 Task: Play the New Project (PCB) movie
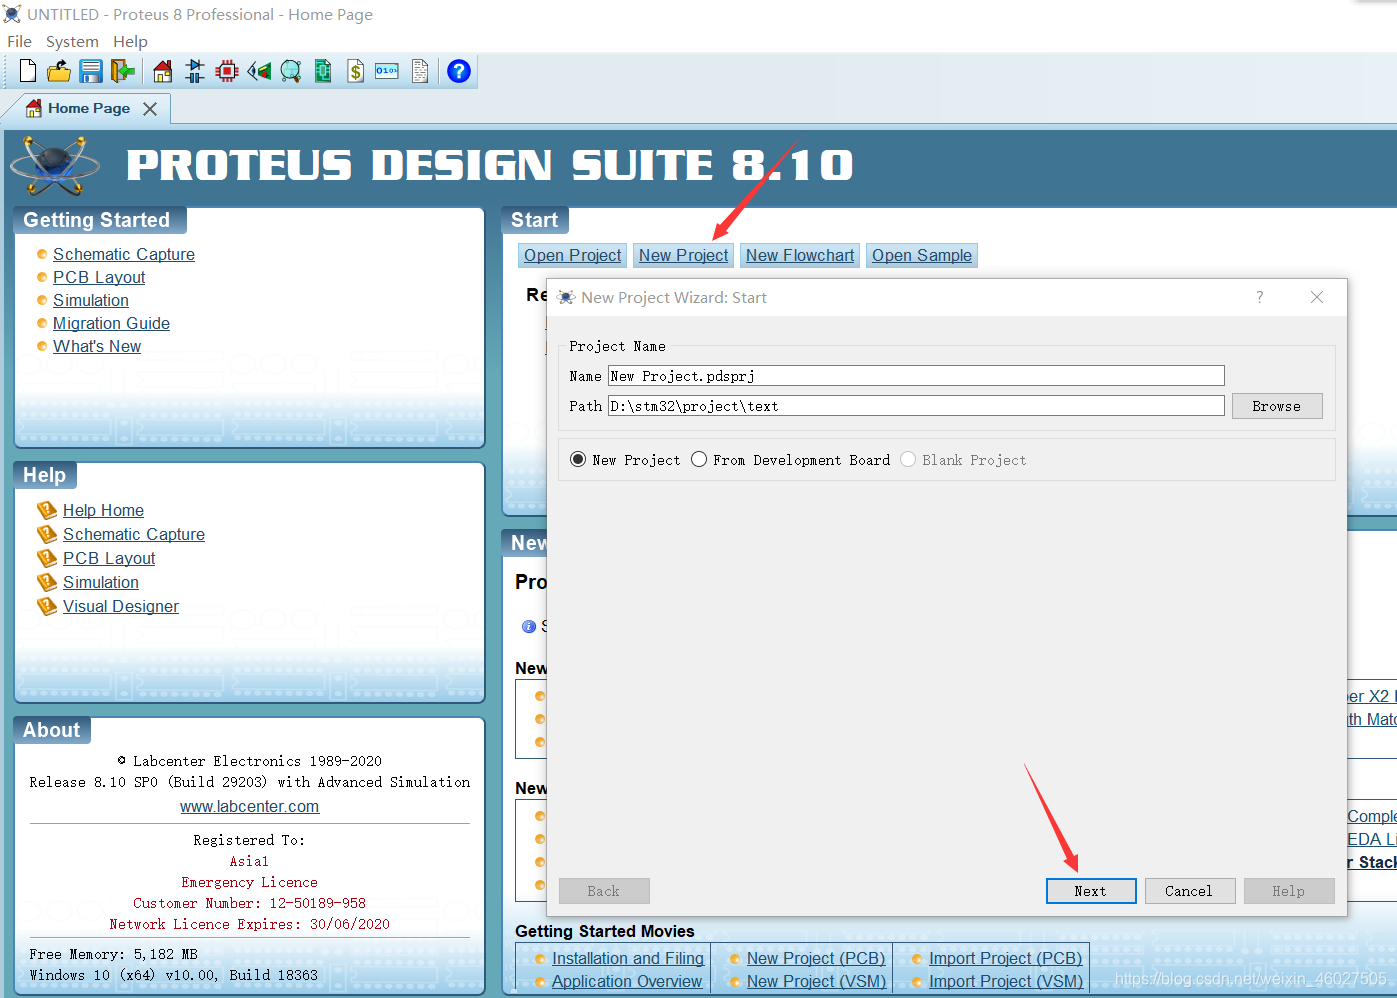click(816, 958)
